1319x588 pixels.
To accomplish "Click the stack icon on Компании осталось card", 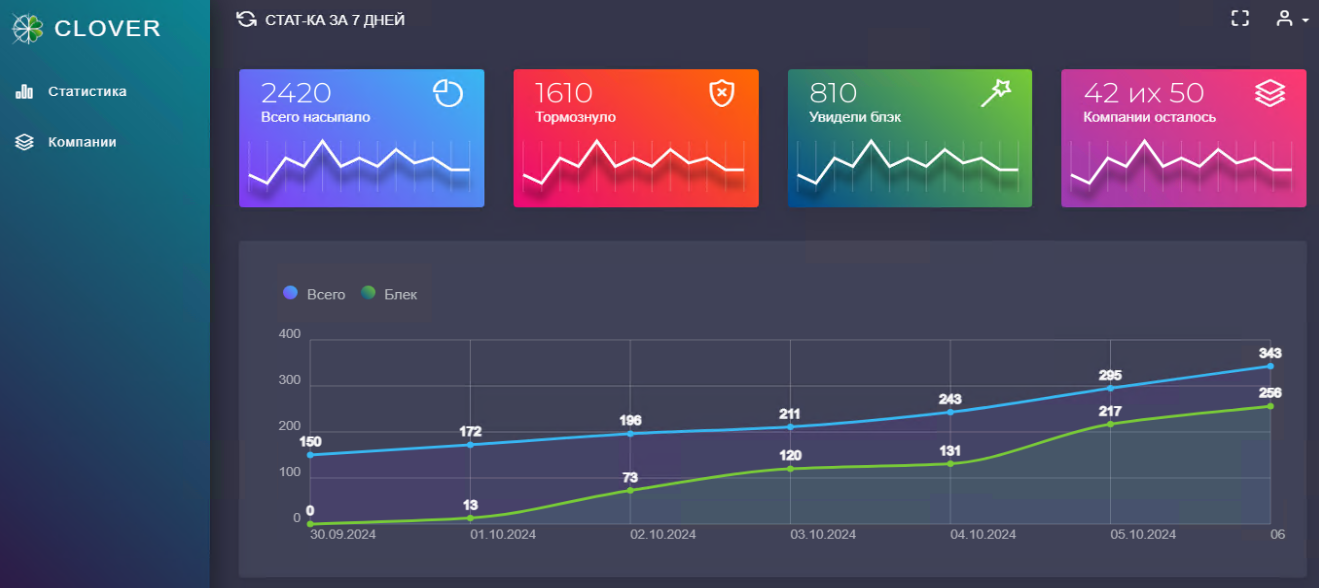I will 1269,93.
